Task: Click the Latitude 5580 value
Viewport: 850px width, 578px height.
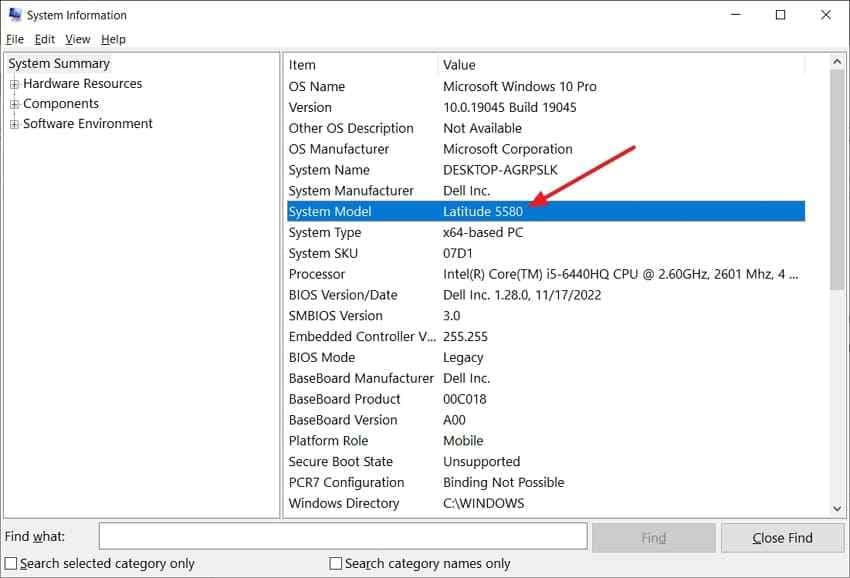Action: pos(483,211)
